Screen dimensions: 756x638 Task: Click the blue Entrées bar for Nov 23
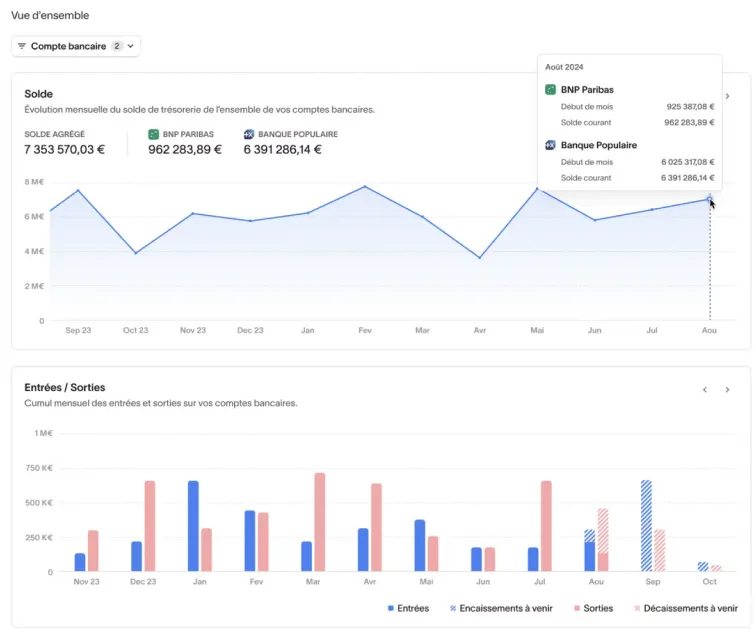pos(80,563)
